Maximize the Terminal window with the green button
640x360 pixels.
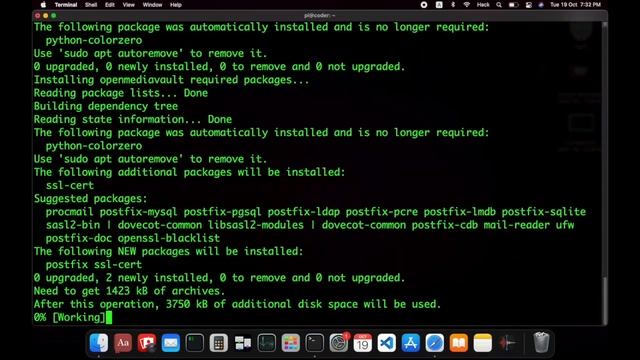pyautogui.click(x=53, y=16)
